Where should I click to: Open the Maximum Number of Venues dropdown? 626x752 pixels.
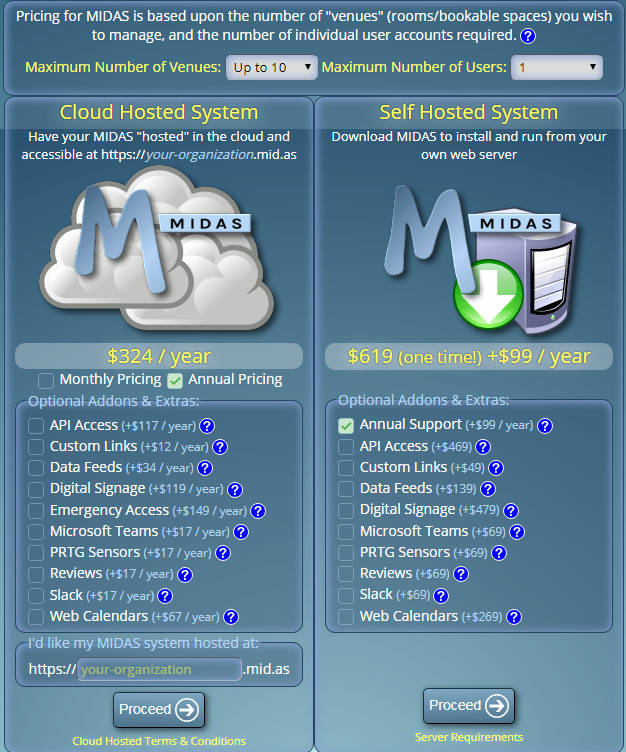pos(271,68)
